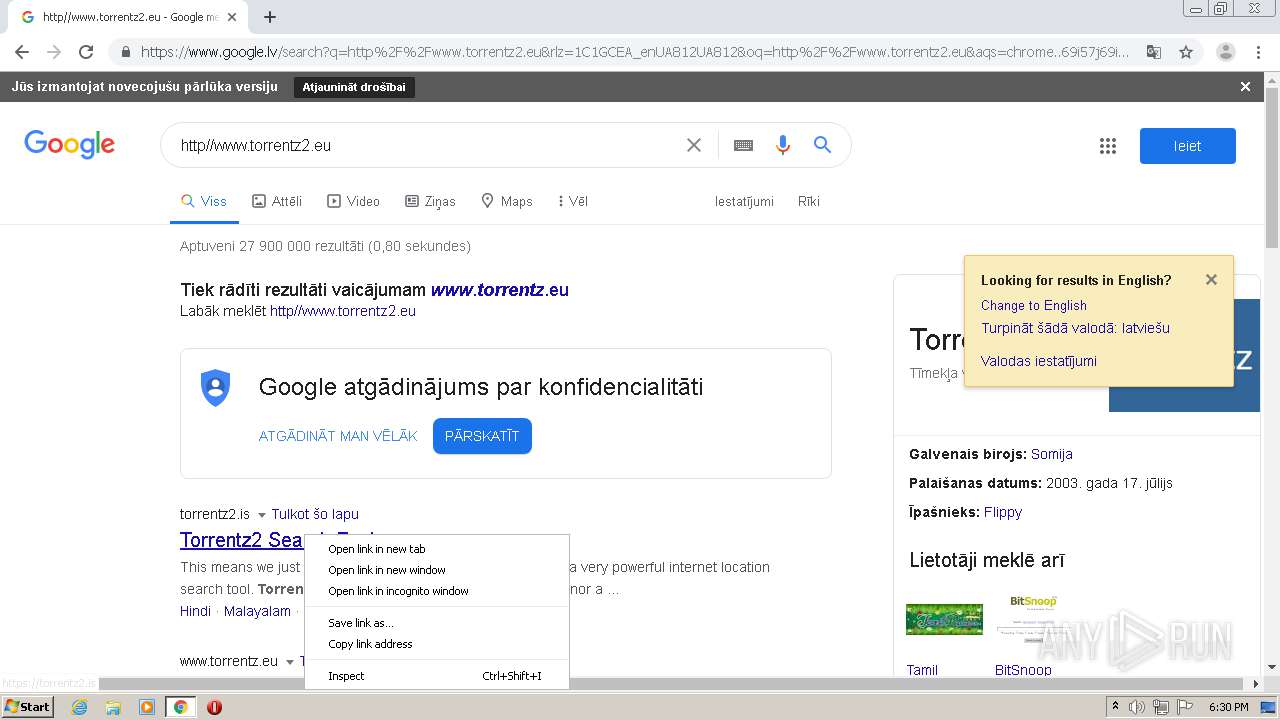Screen dimensions: 1280x720
Task: Close the outdated browser warning bar
Action: point(1245,87)
